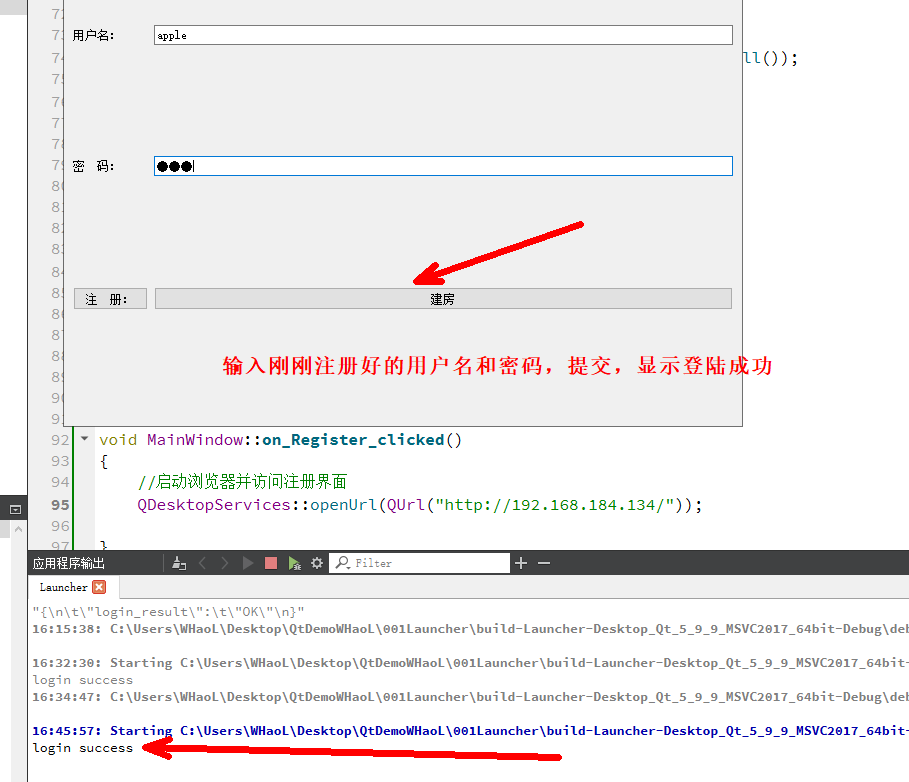Close the Launcher output tab red X
The height and width of the screenshot is (782, 909).
pos(98,587)
